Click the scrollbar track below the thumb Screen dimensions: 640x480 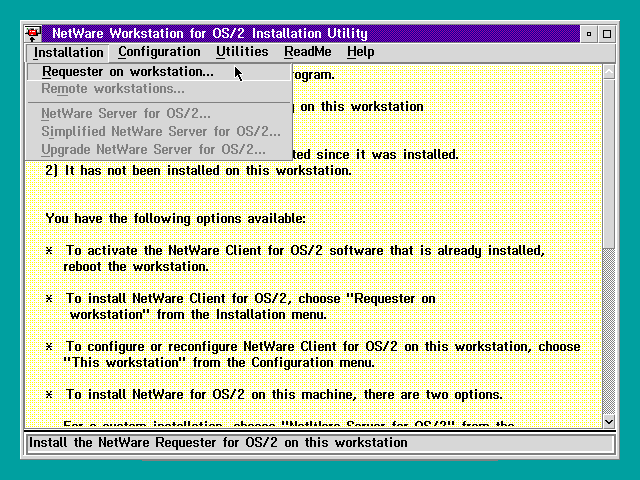pyautogui.click(x=609, y=331)
